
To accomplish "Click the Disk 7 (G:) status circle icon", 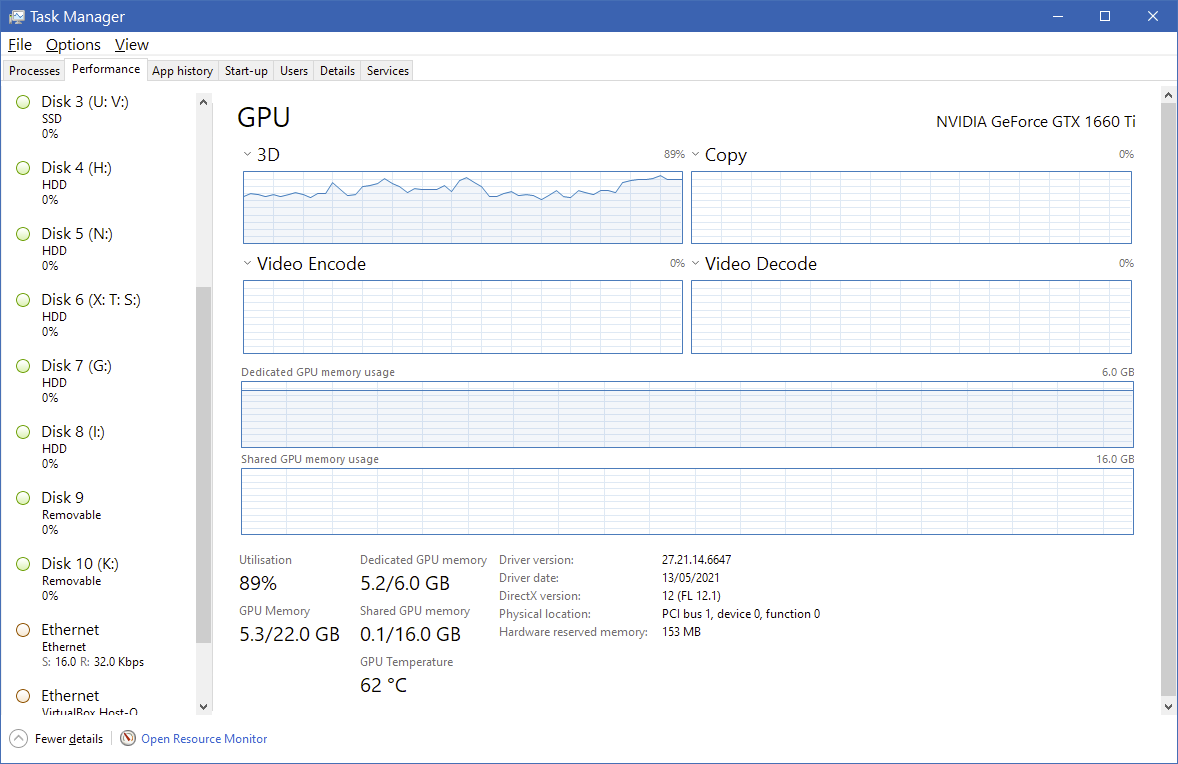I will tap(23, 366).
